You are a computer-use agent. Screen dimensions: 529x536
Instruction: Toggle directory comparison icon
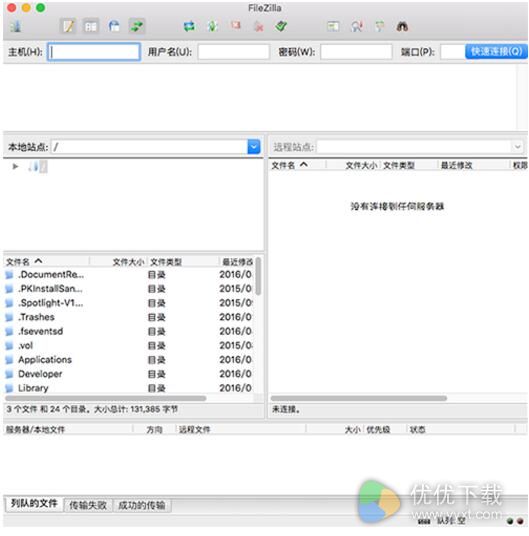point(357,26)
